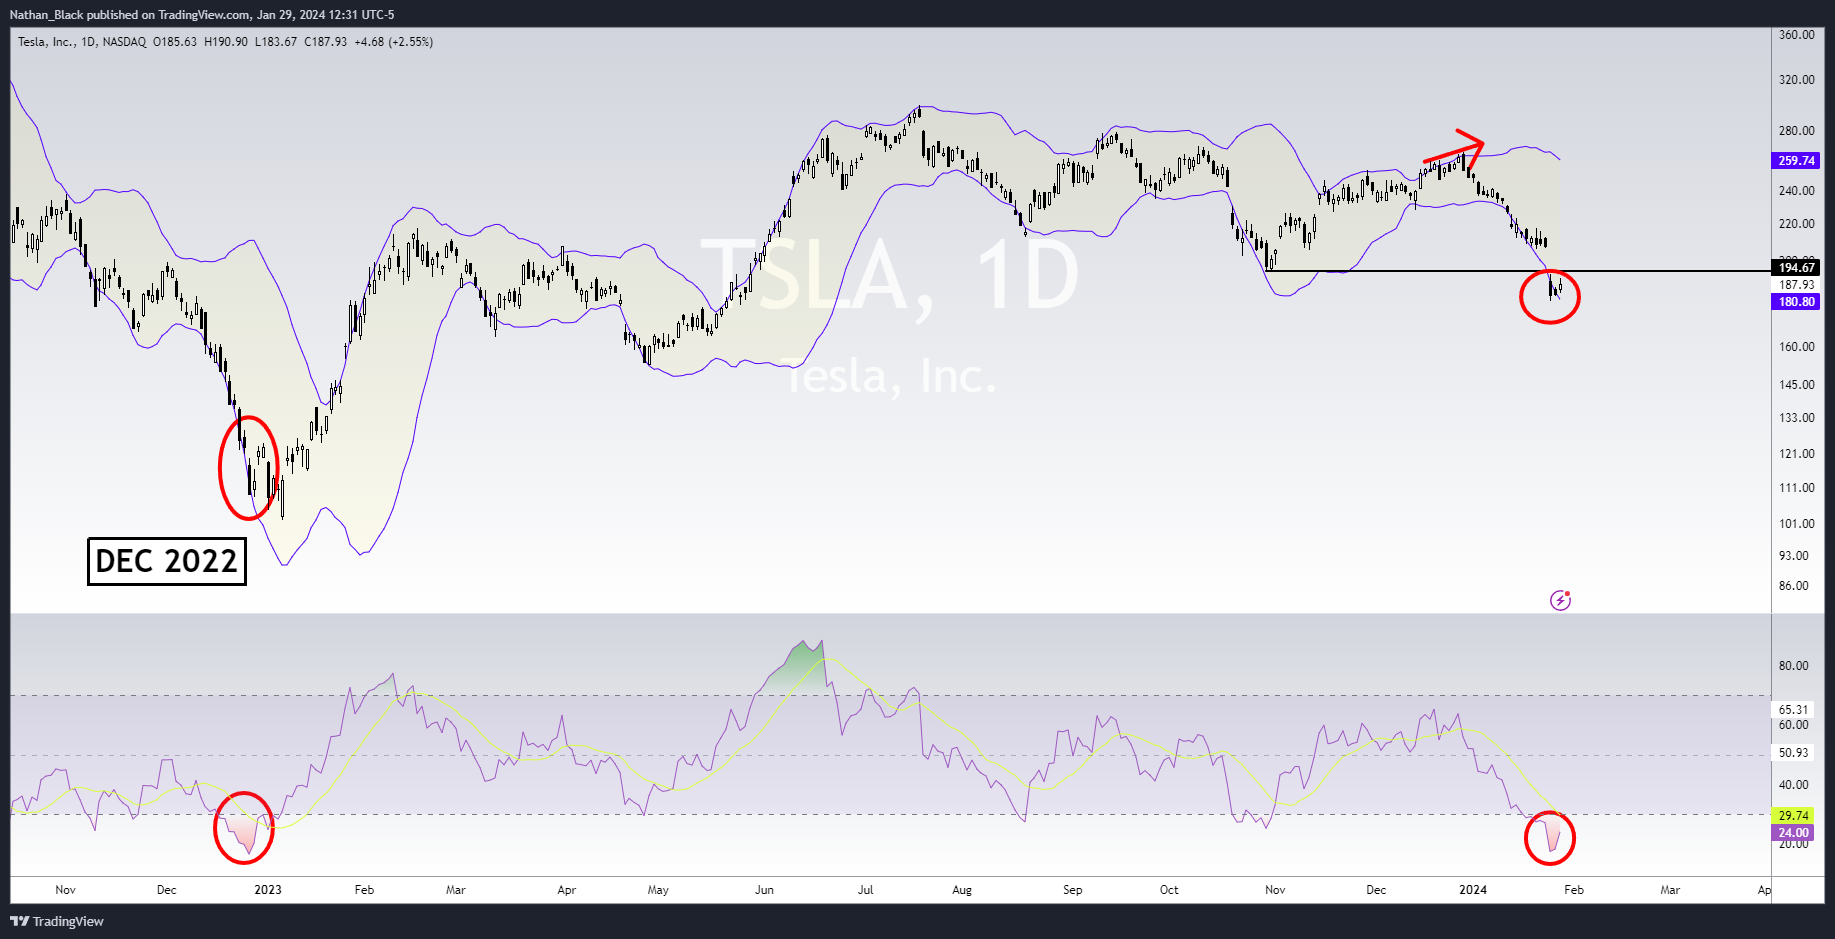Select the 'DEC 2022' text note on chart
The width and height of the screenshot is (1835, 939).
pyautogui.click(x=167, y=561)
